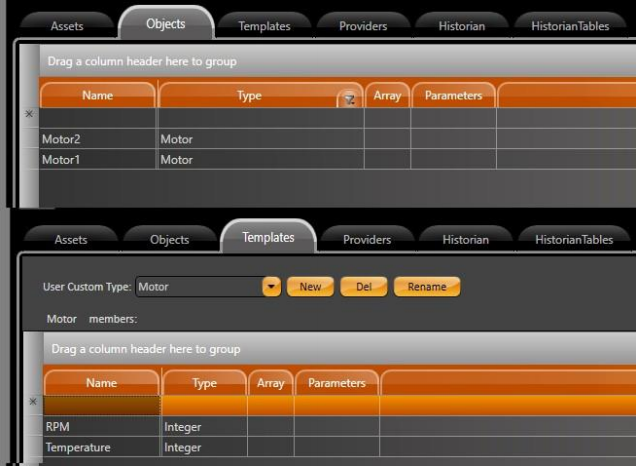Open the Assets tab next to the selected Objects tab
The image size is (636, 466).
(67, 26)
